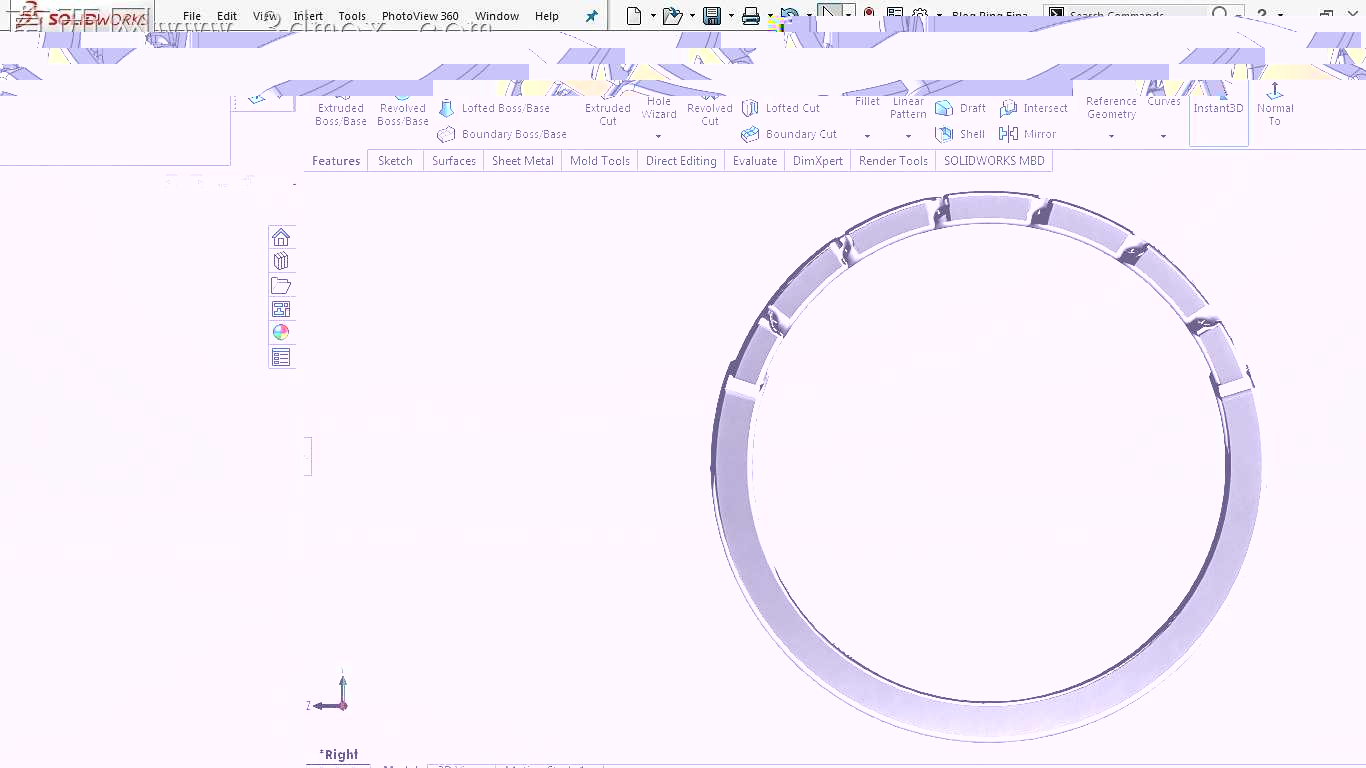Viewport: 1366px width, 768px height.
Task: Open the Save dropdown arrow
Action: coord(731,16)
